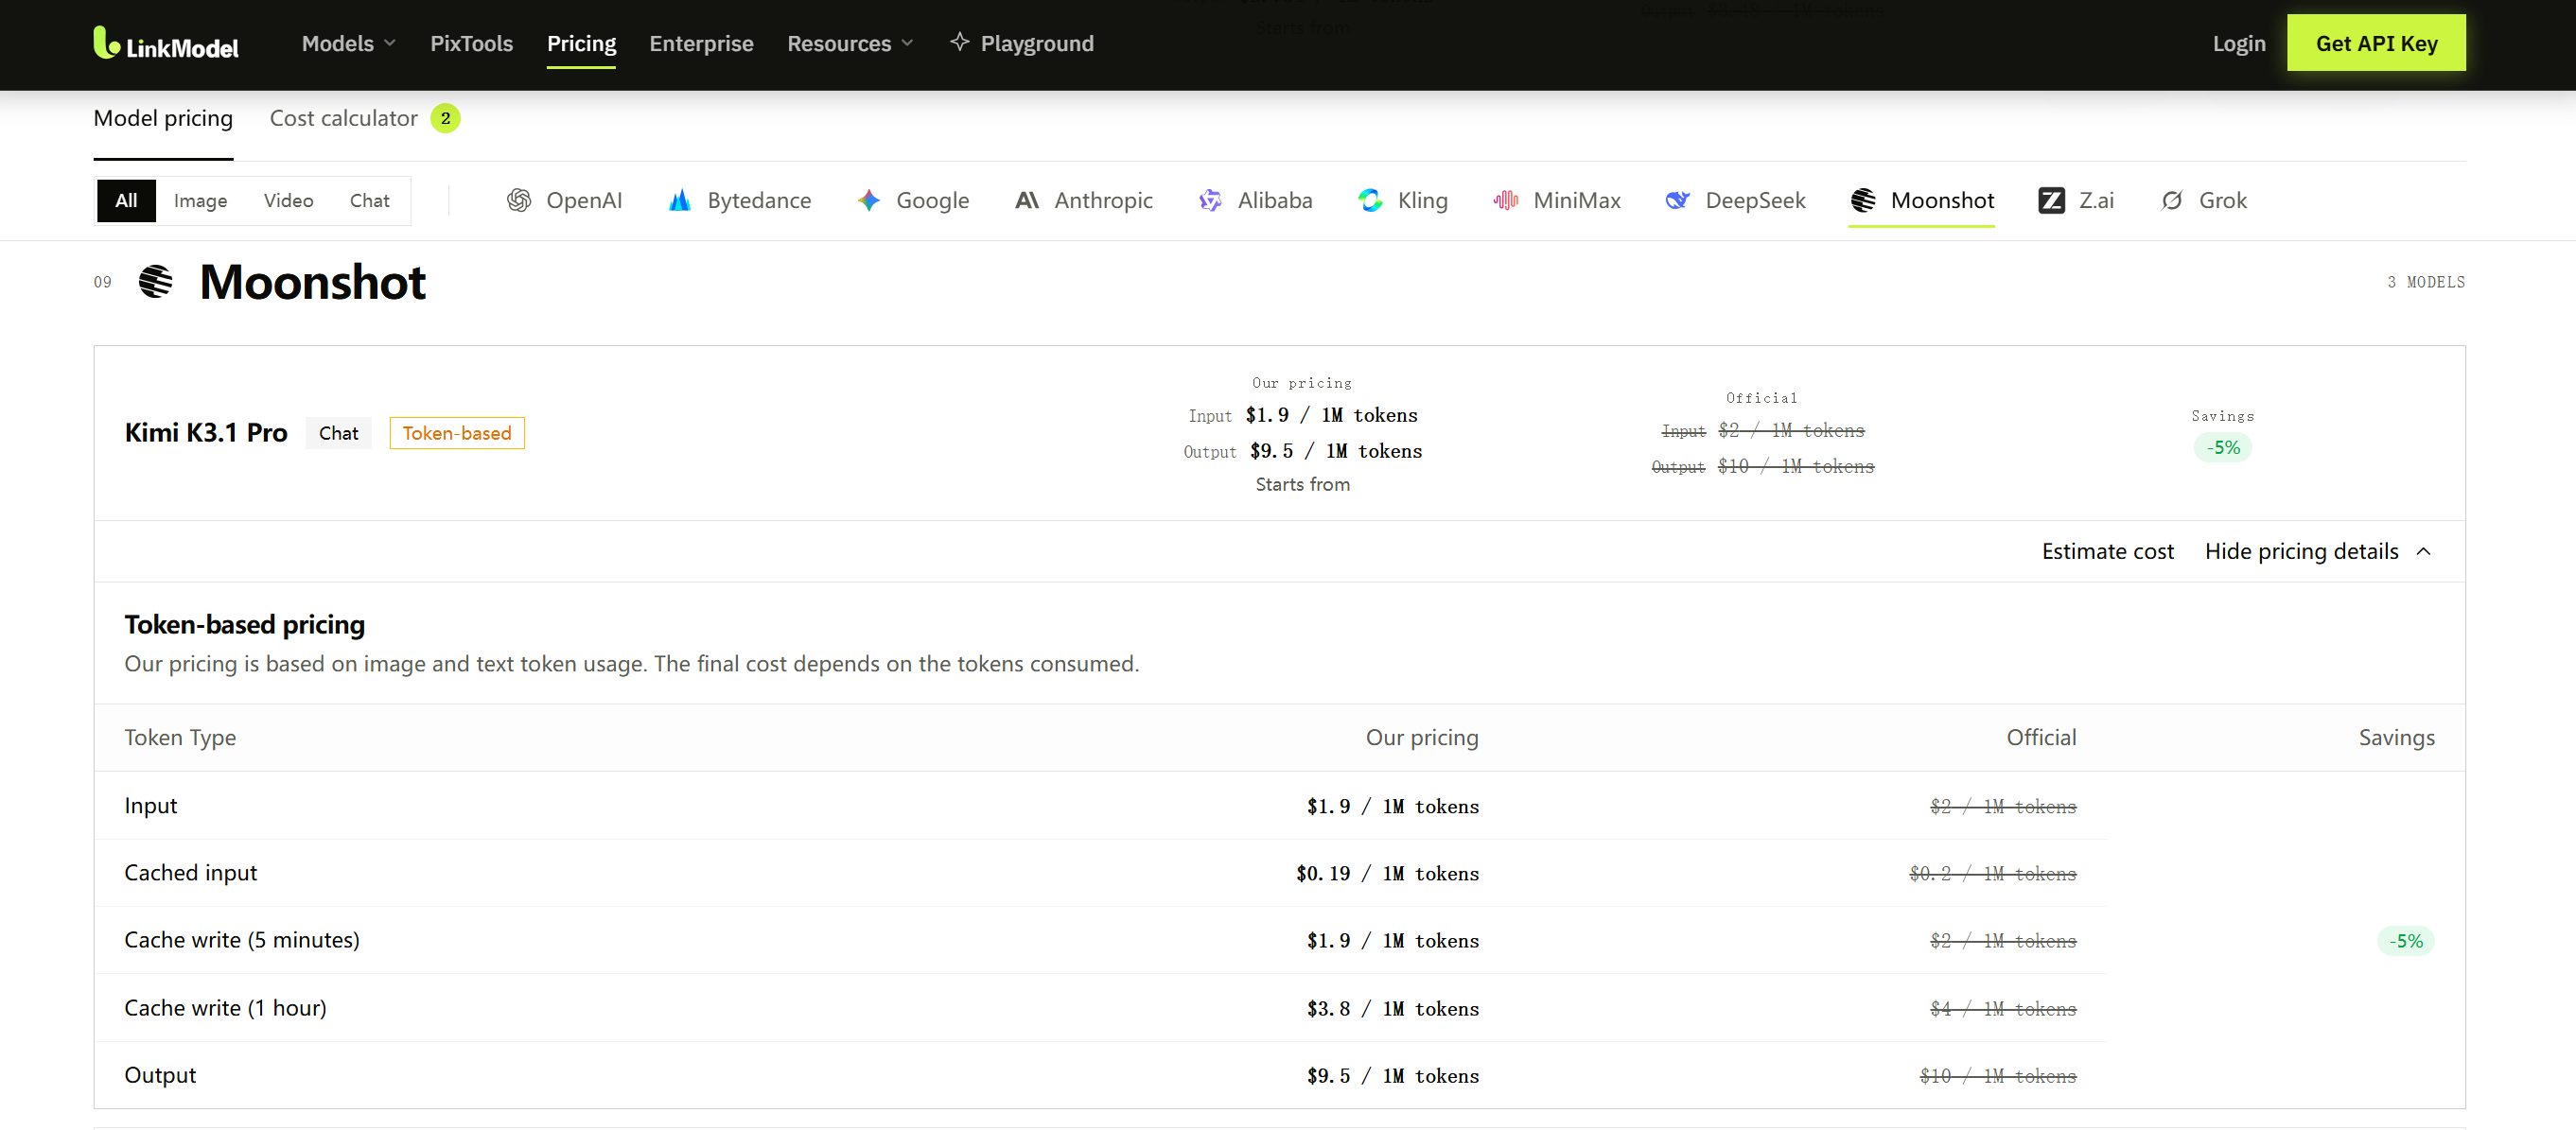Open the Models dropdown menu
This screenshot has height=1130, width=2576.
point(349,43)
